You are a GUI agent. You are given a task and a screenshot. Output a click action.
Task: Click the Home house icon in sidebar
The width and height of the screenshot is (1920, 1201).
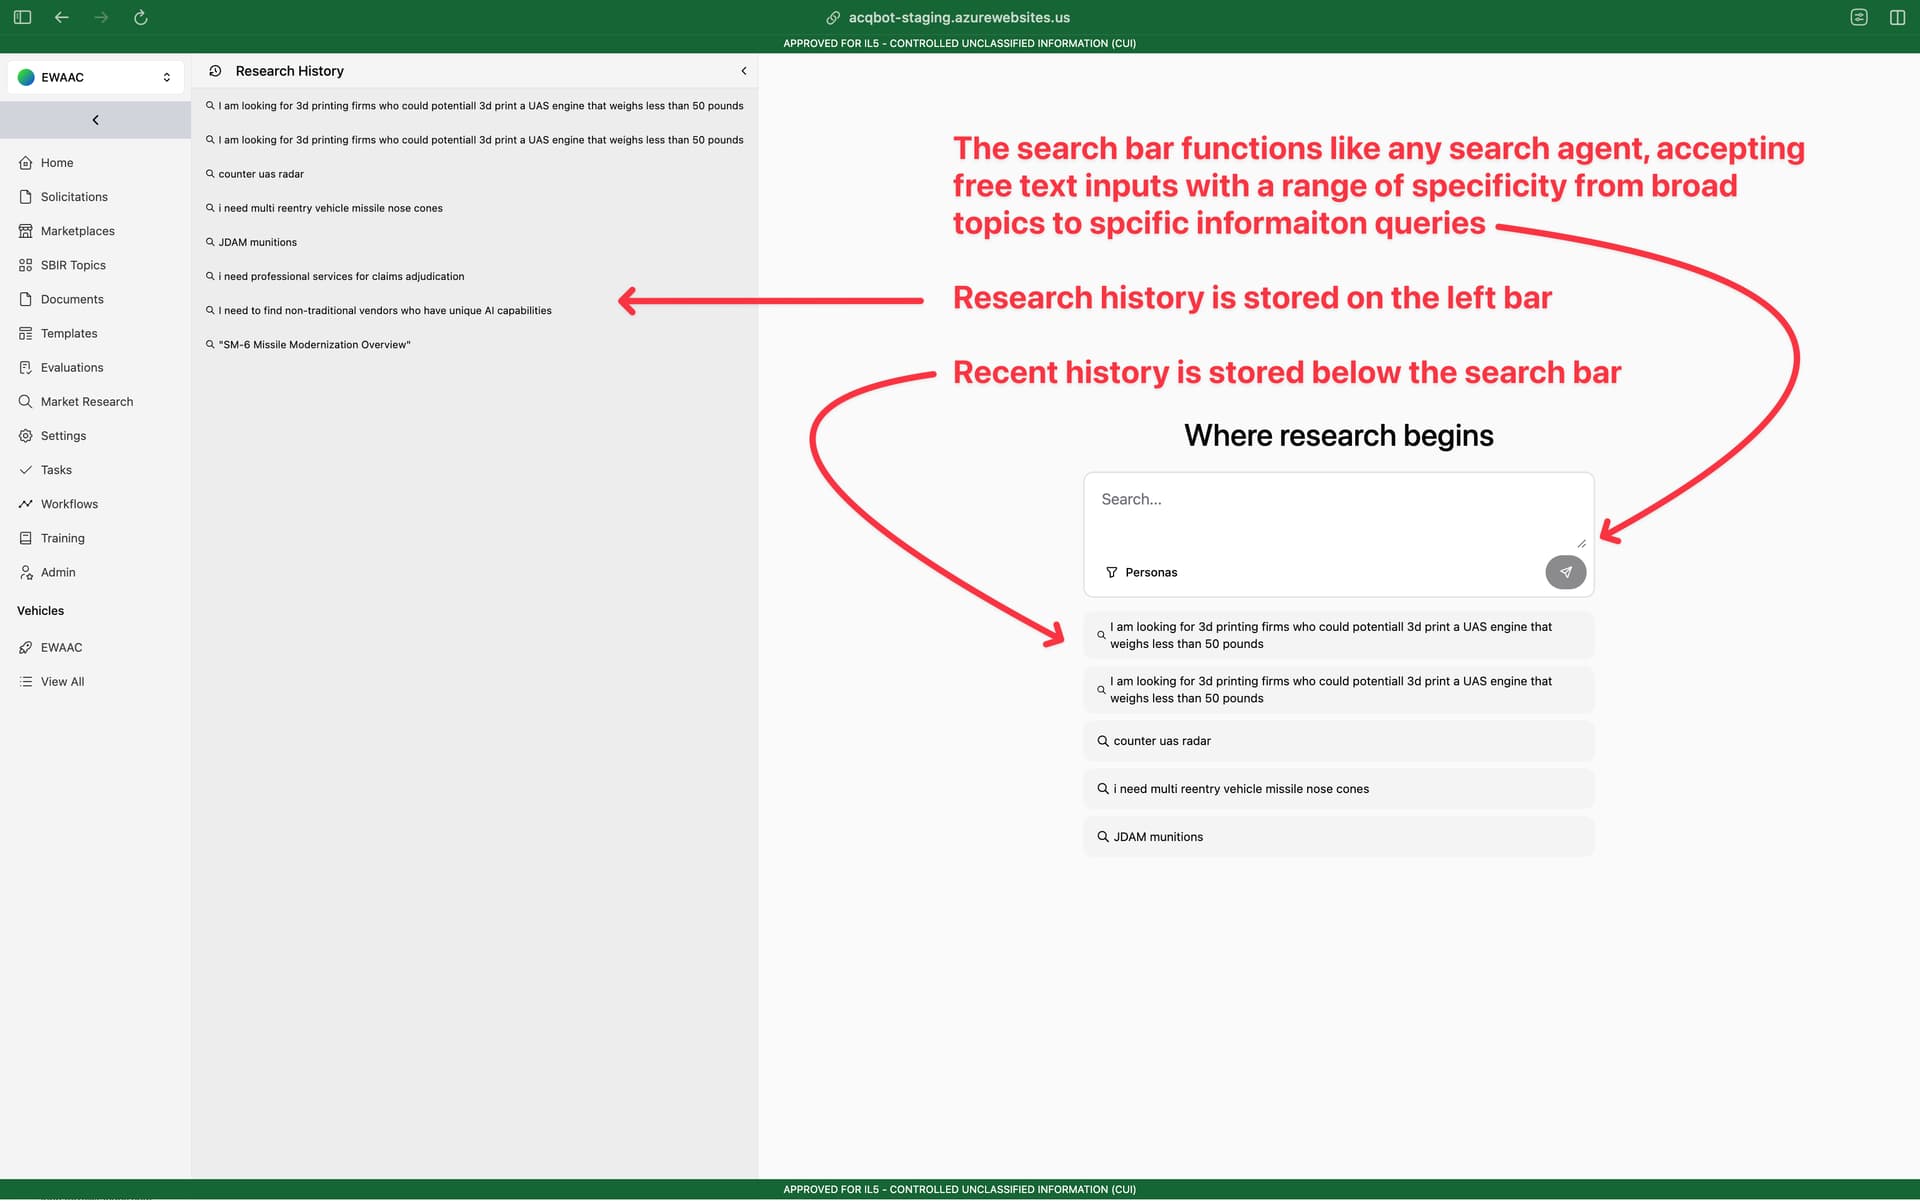[26, 163]
